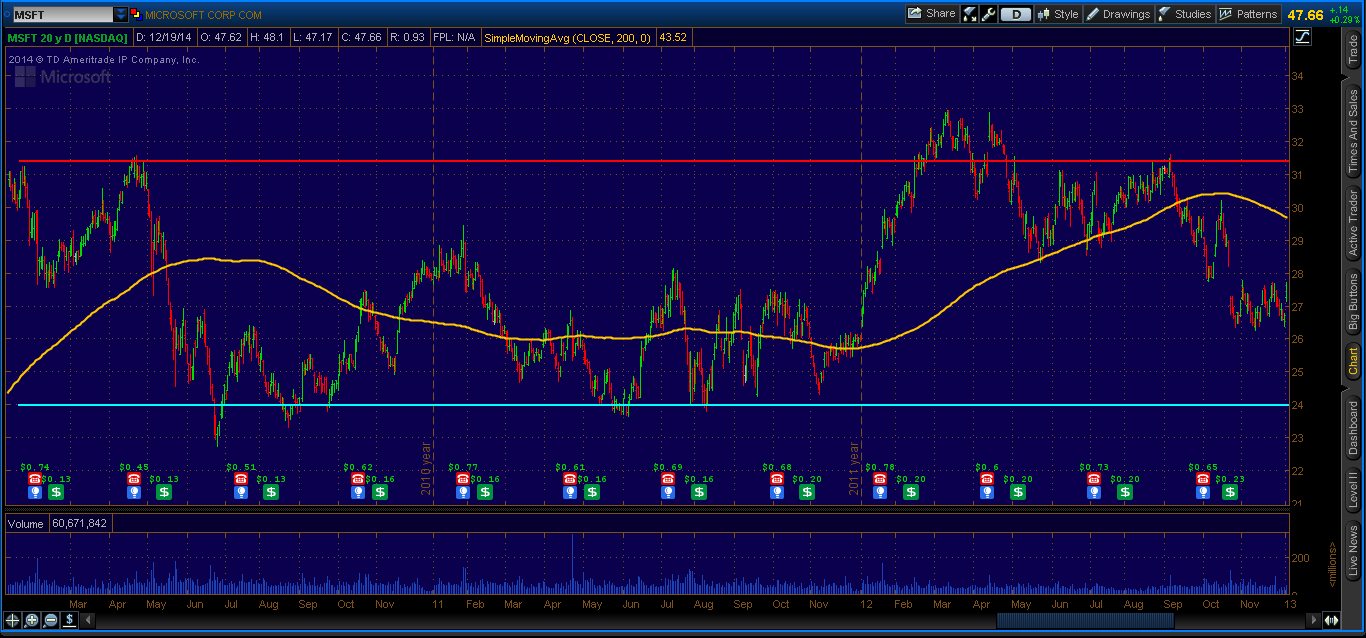Image resolution: width=1366 pixels, height=638 pixels.
Task: Open the Trade side tab
Action: tap(1353, 50)
